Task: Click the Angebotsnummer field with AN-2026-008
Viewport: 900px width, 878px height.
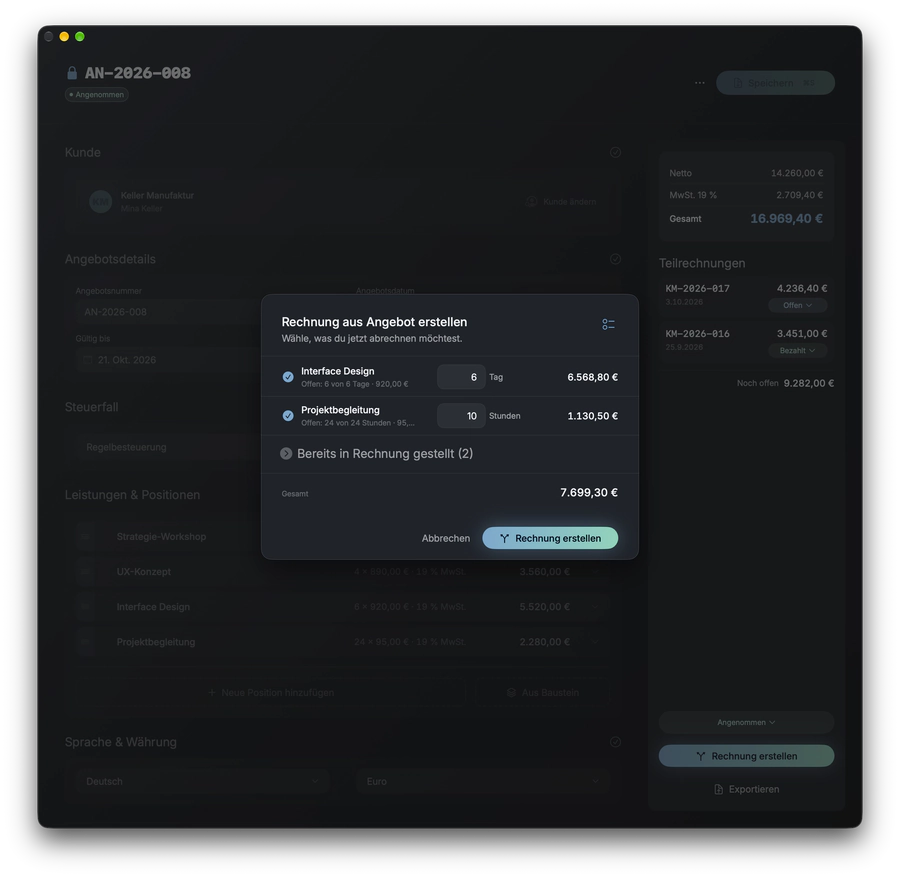Action: [x=169, y=312]
